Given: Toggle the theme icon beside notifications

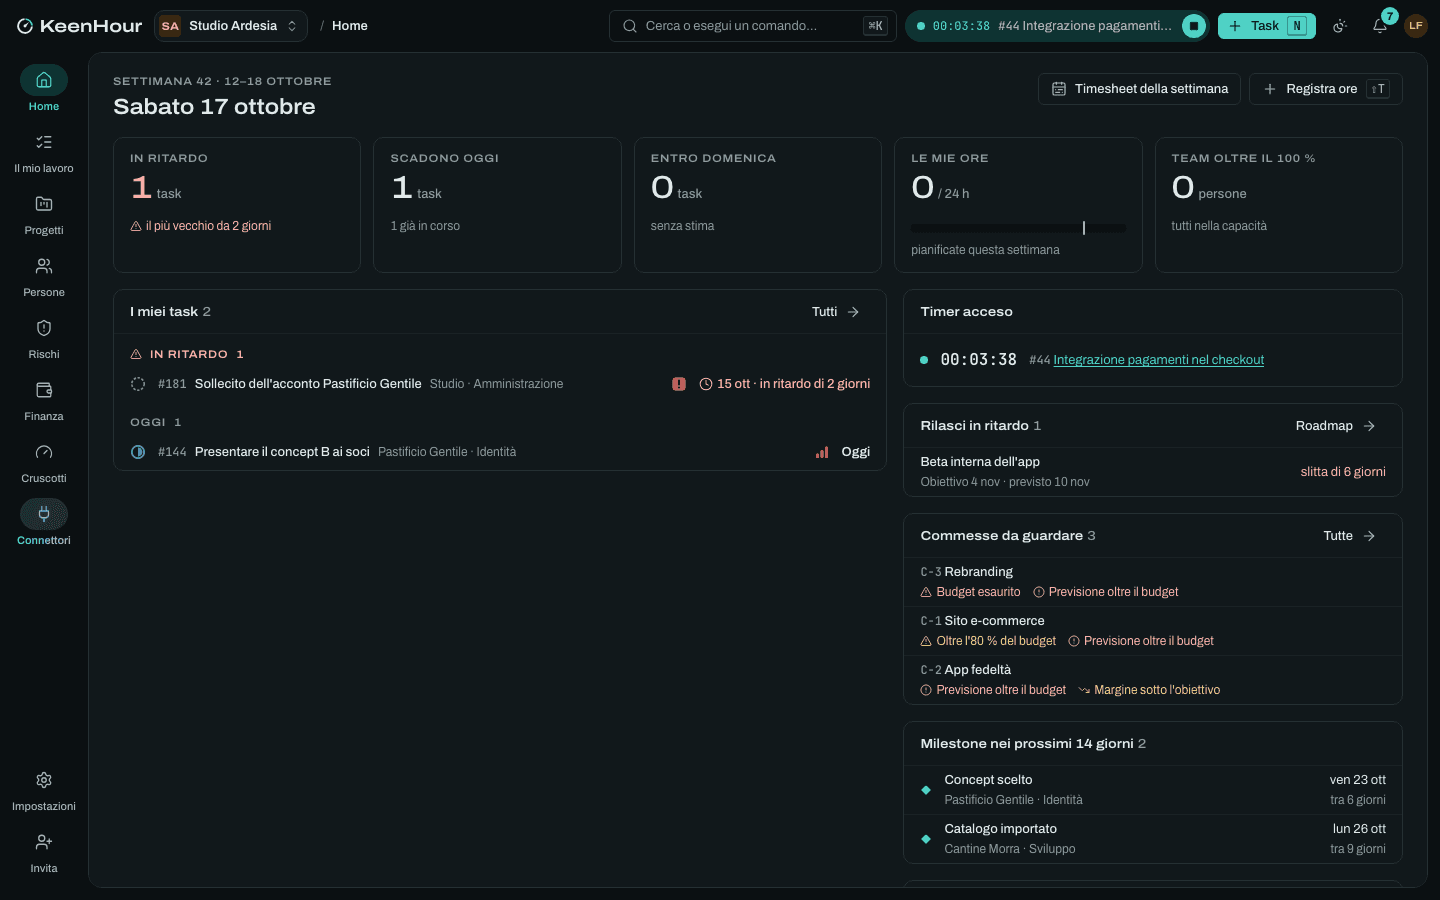Looking at the screenshot, I should 1341,26.
